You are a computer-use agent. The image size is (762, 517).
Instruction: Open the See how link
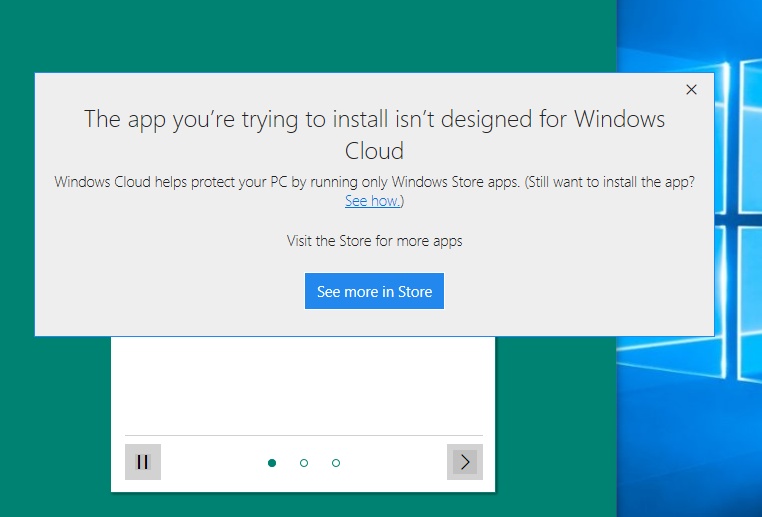click(372, 200)
